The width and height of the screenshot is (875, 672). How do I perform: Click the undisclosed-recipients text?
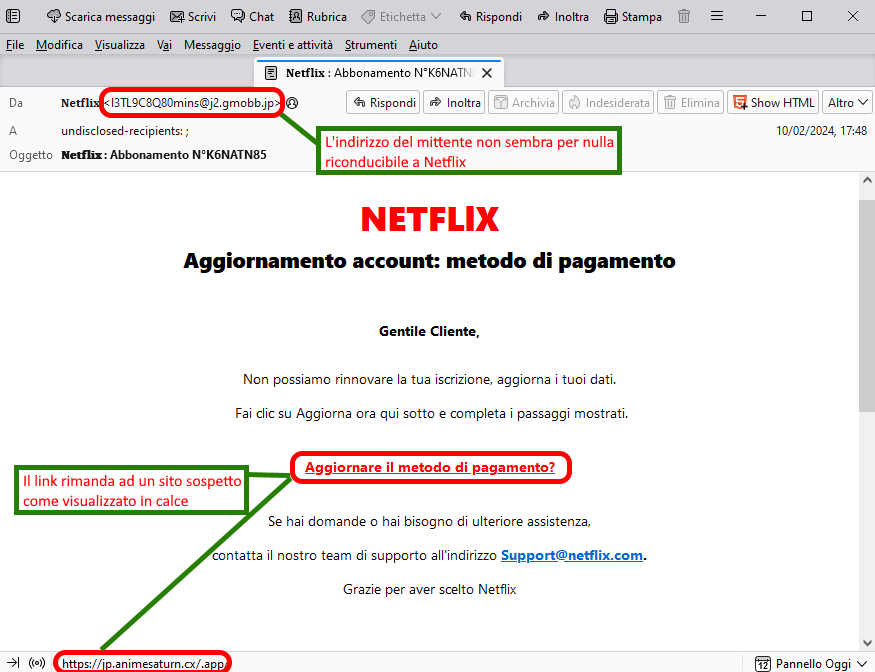tap(125, 131)
